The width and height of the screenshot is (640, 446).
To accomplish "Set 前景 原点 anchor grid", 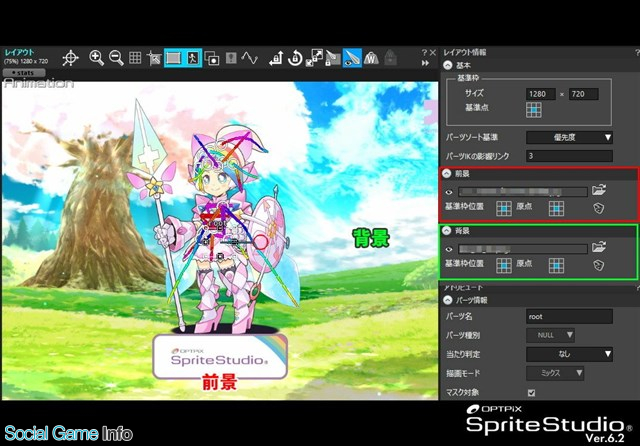I will [x=556, y=209].
